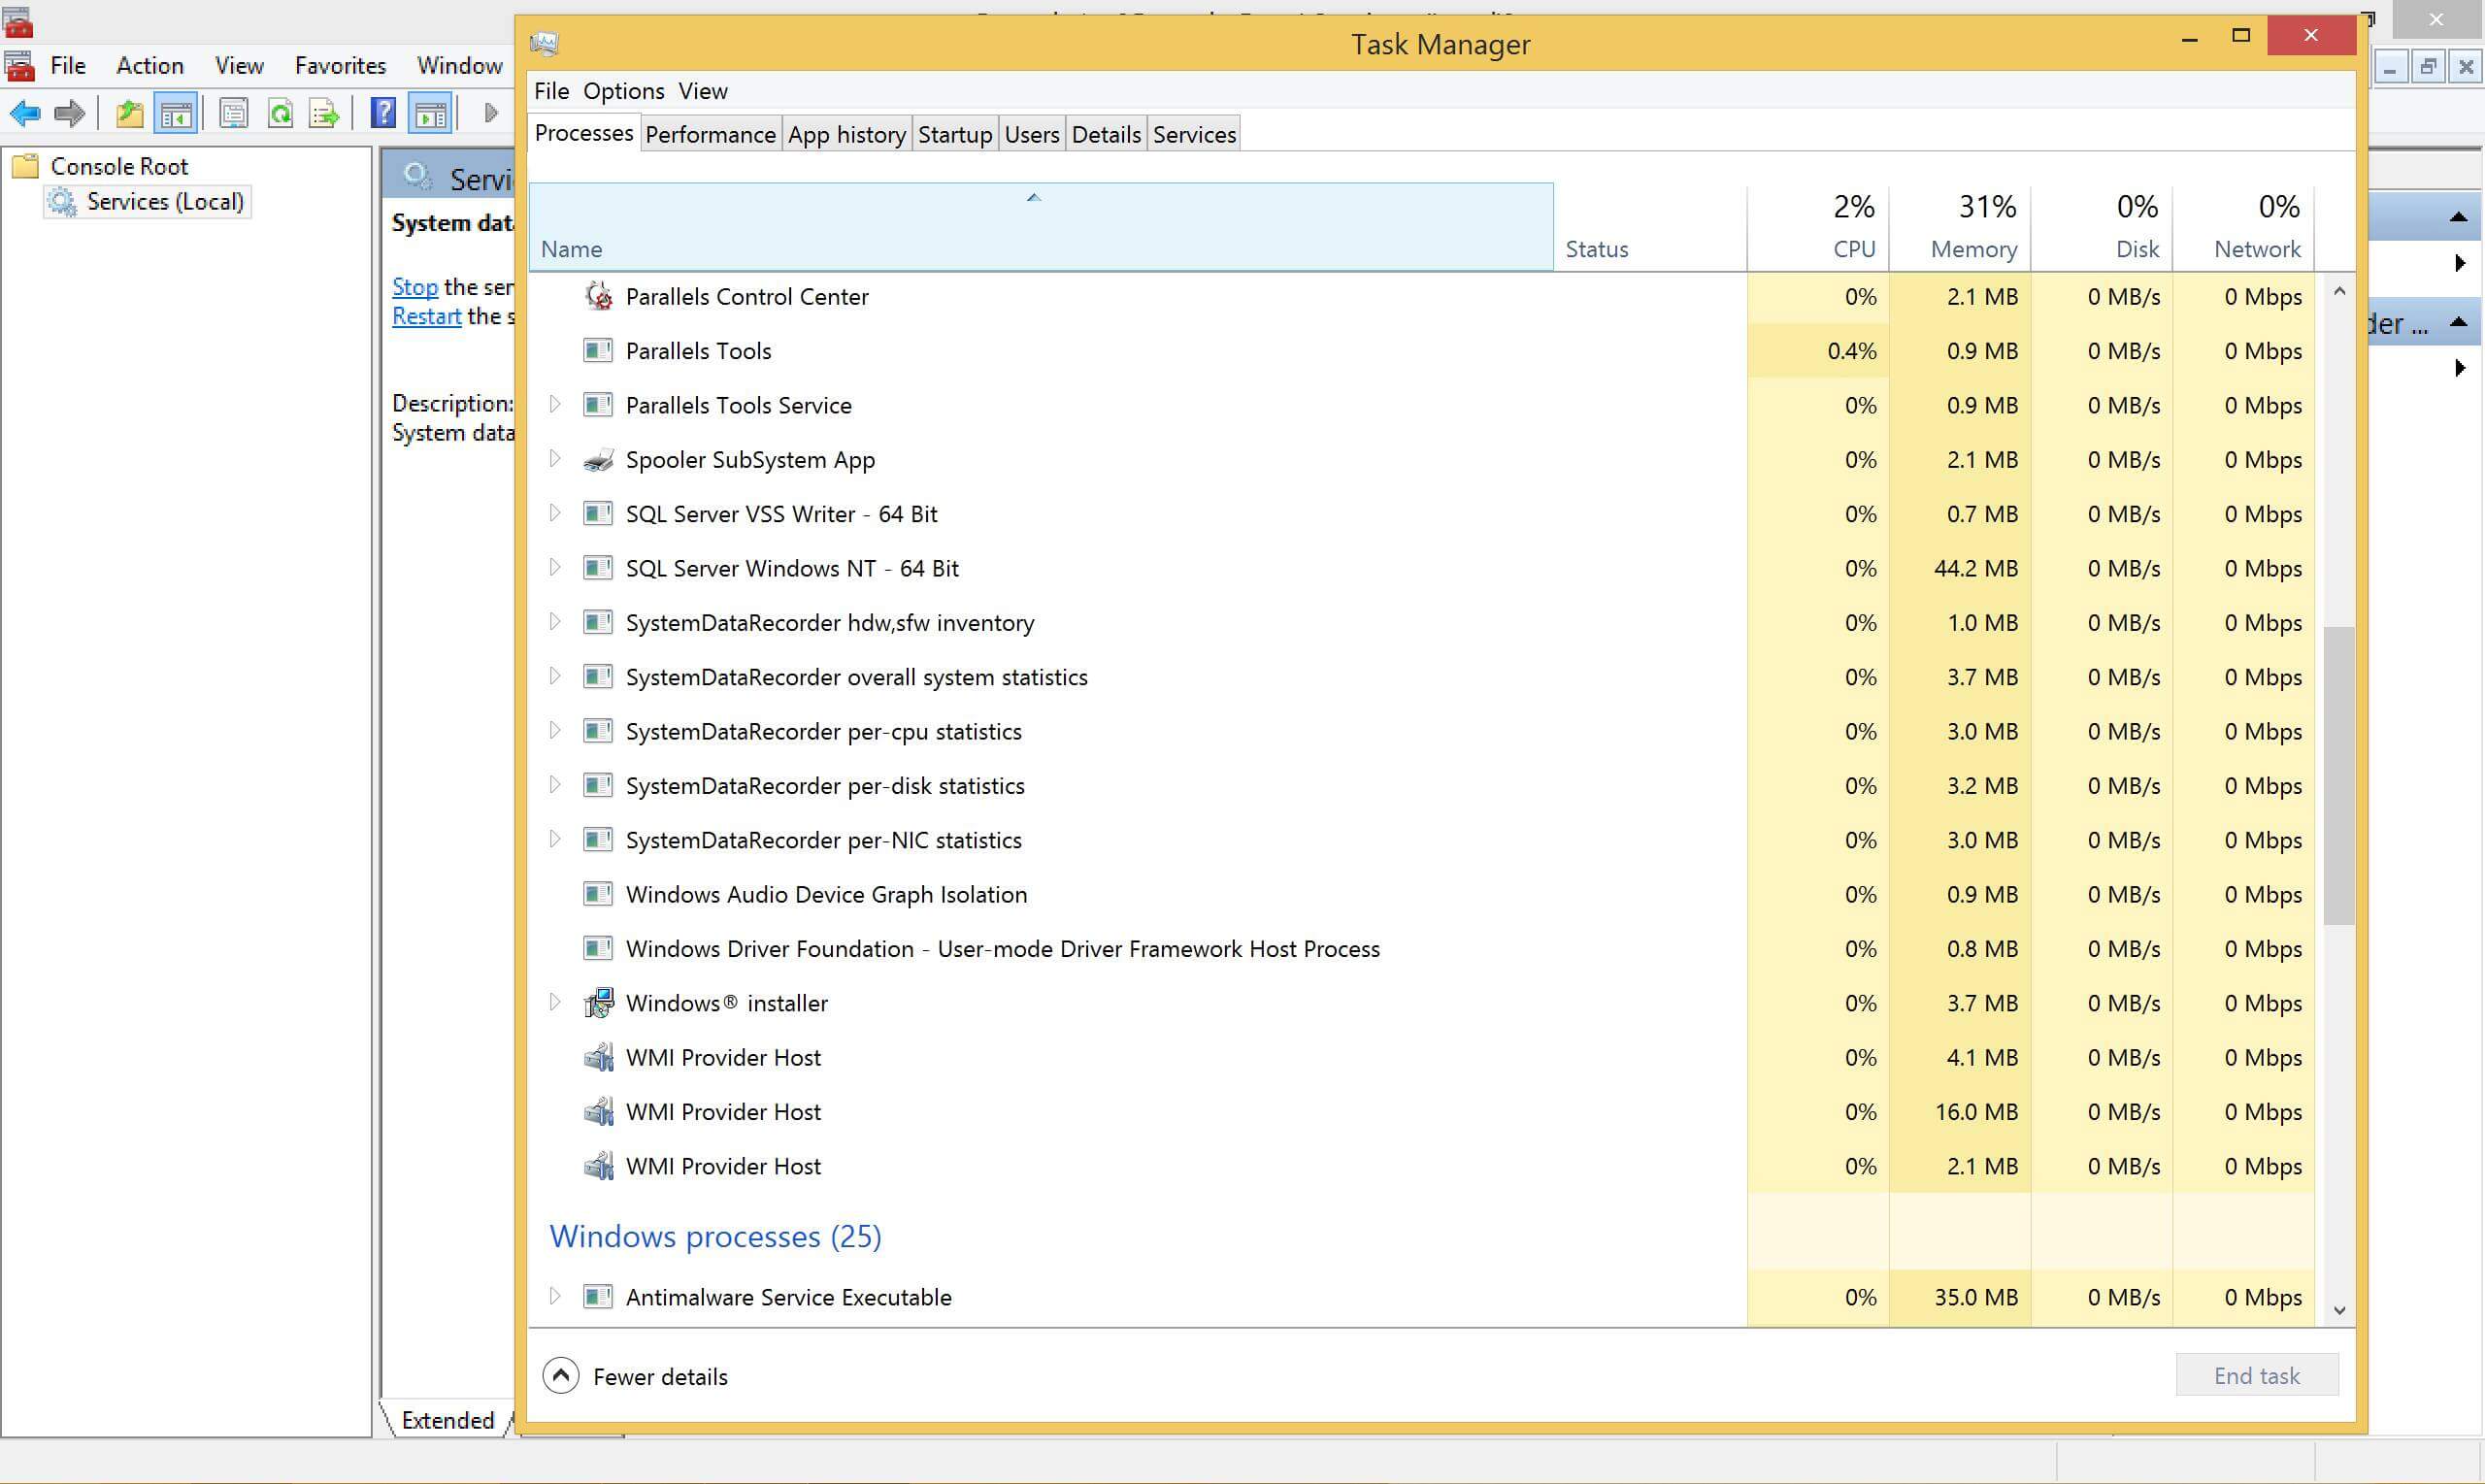
Task: Click the Windows installer process icon
Action: 598,1003
